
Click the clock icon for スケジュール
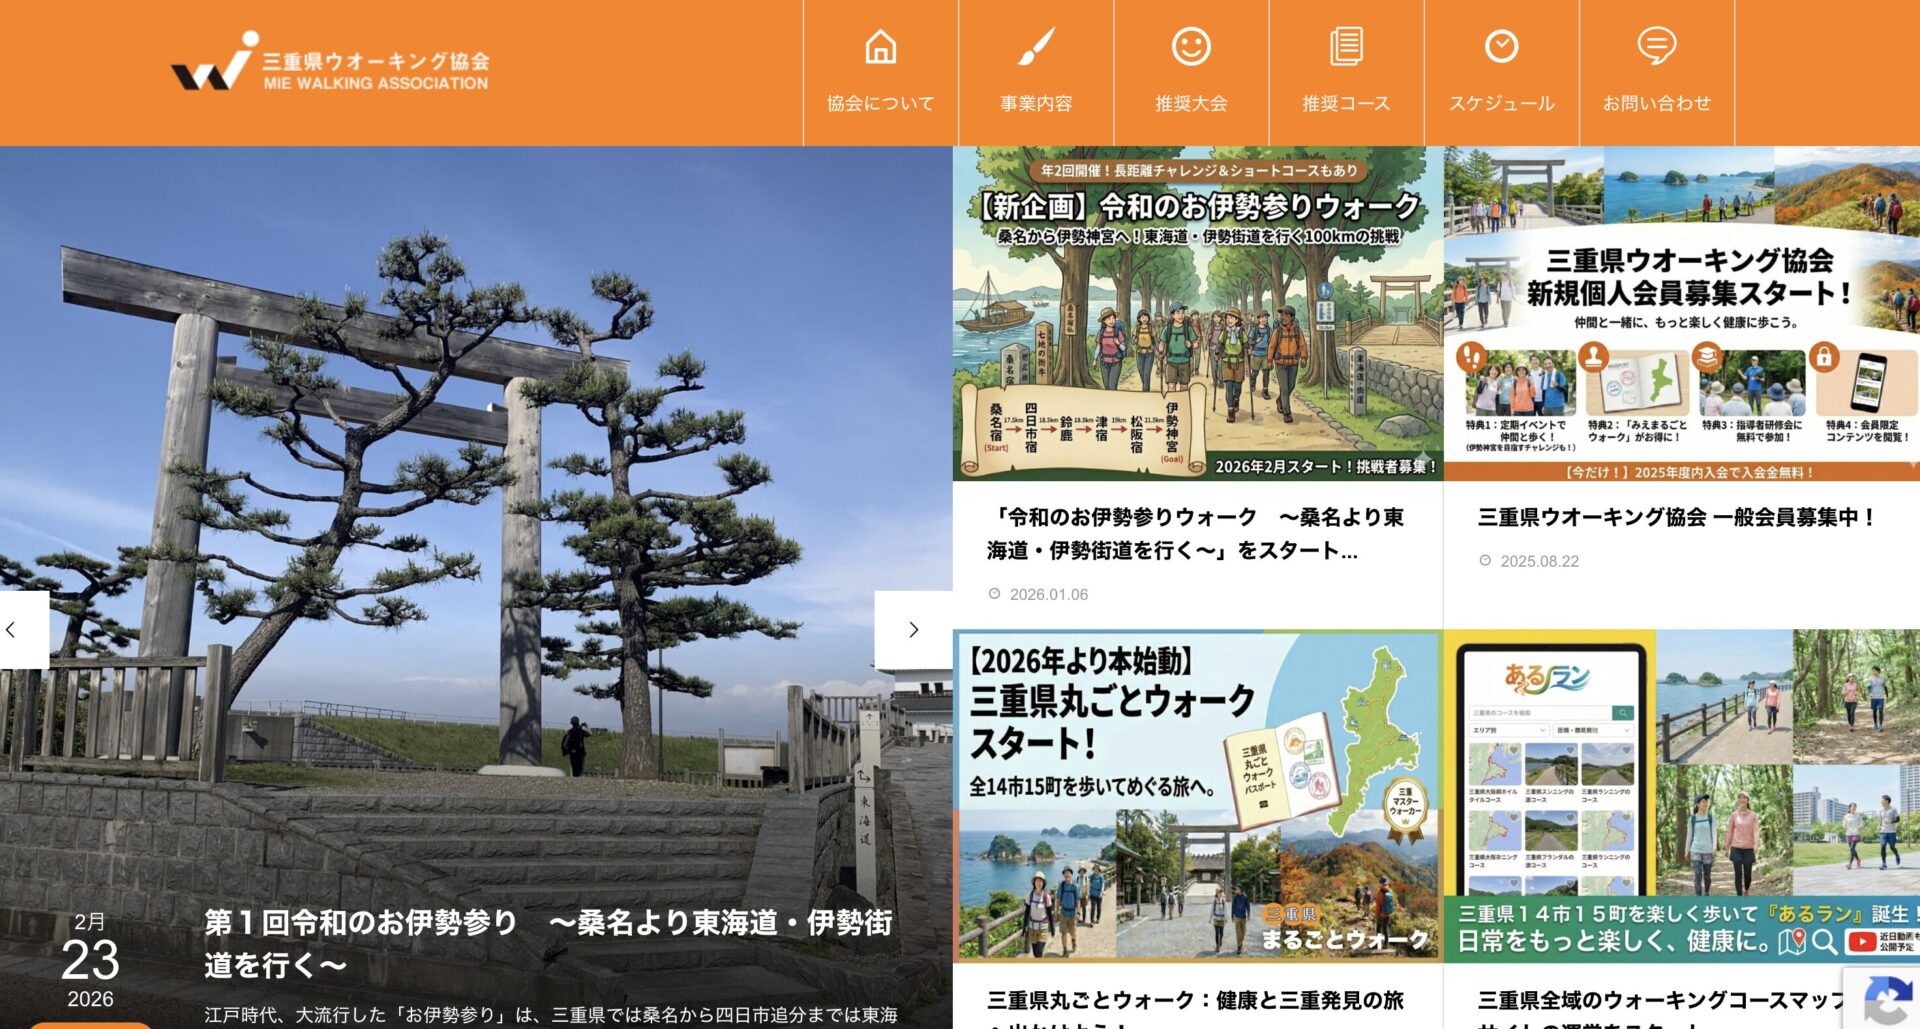tap(1501, 47)
